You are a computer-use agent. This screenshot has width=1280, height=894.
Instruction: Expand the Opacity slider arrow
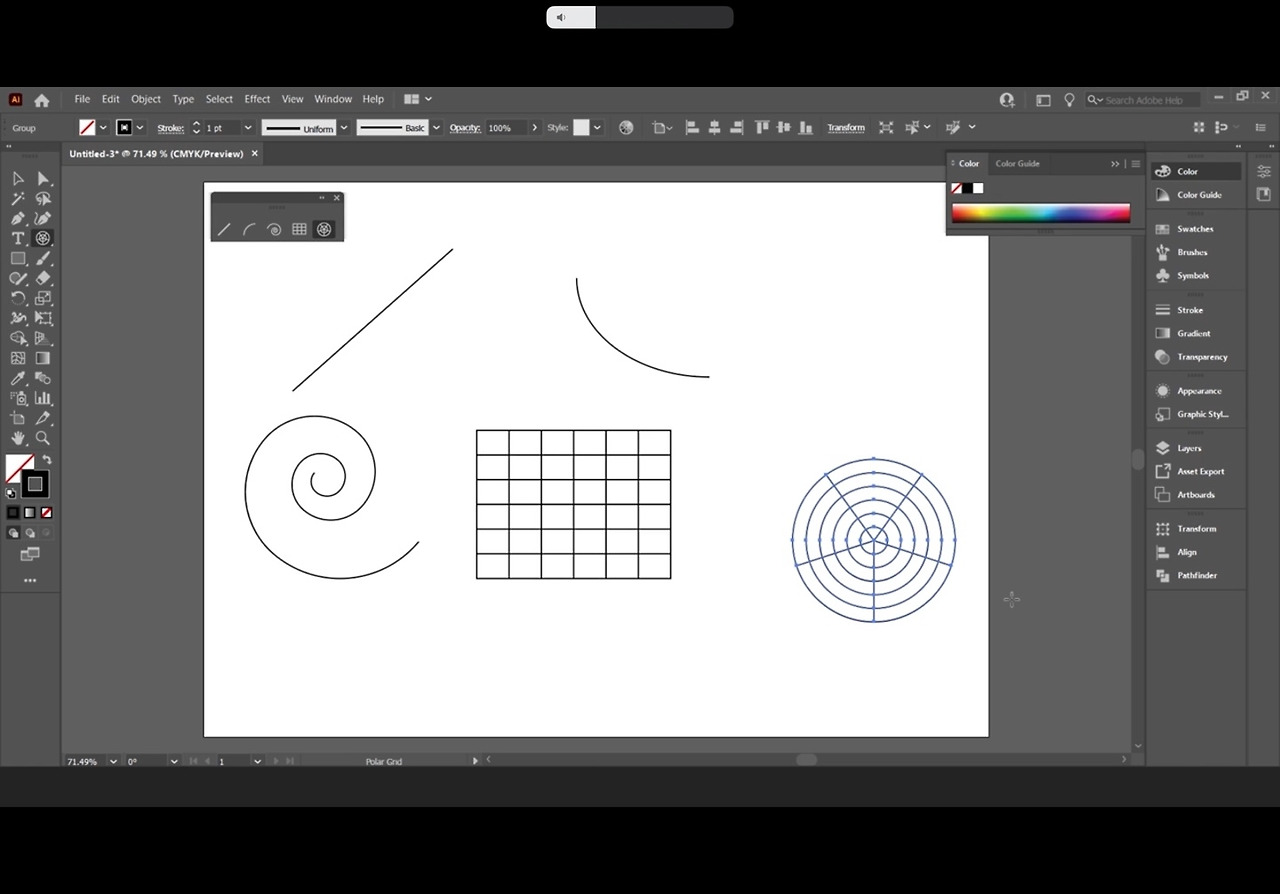(535, 128)
